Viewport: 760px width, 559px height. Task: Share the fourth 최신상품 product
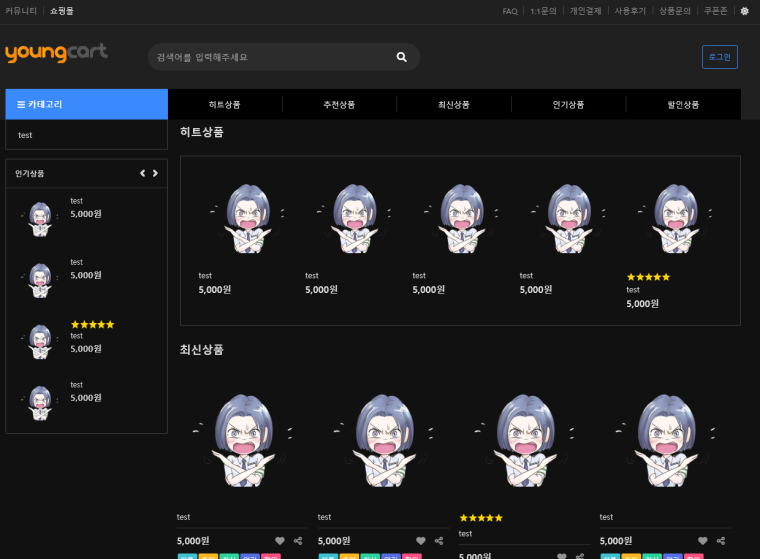click(722, 541)
